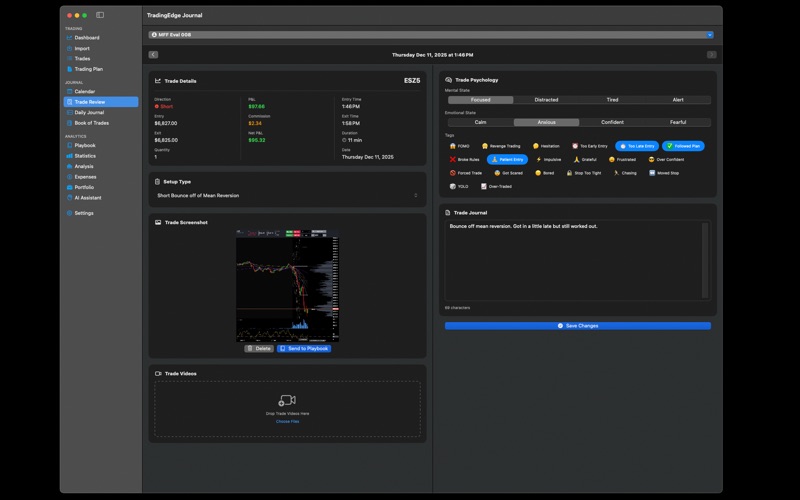Select Alert mental state

click(x=678, y=100)
